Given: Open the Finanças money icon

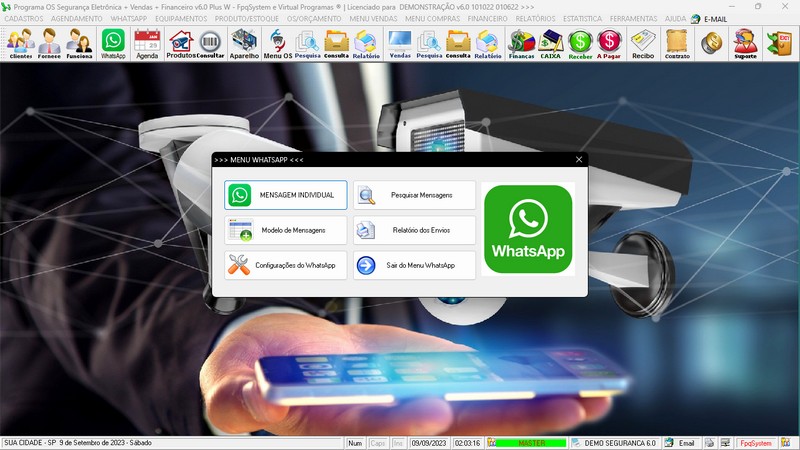Looking at the screenshot, I should click(521, 44).
